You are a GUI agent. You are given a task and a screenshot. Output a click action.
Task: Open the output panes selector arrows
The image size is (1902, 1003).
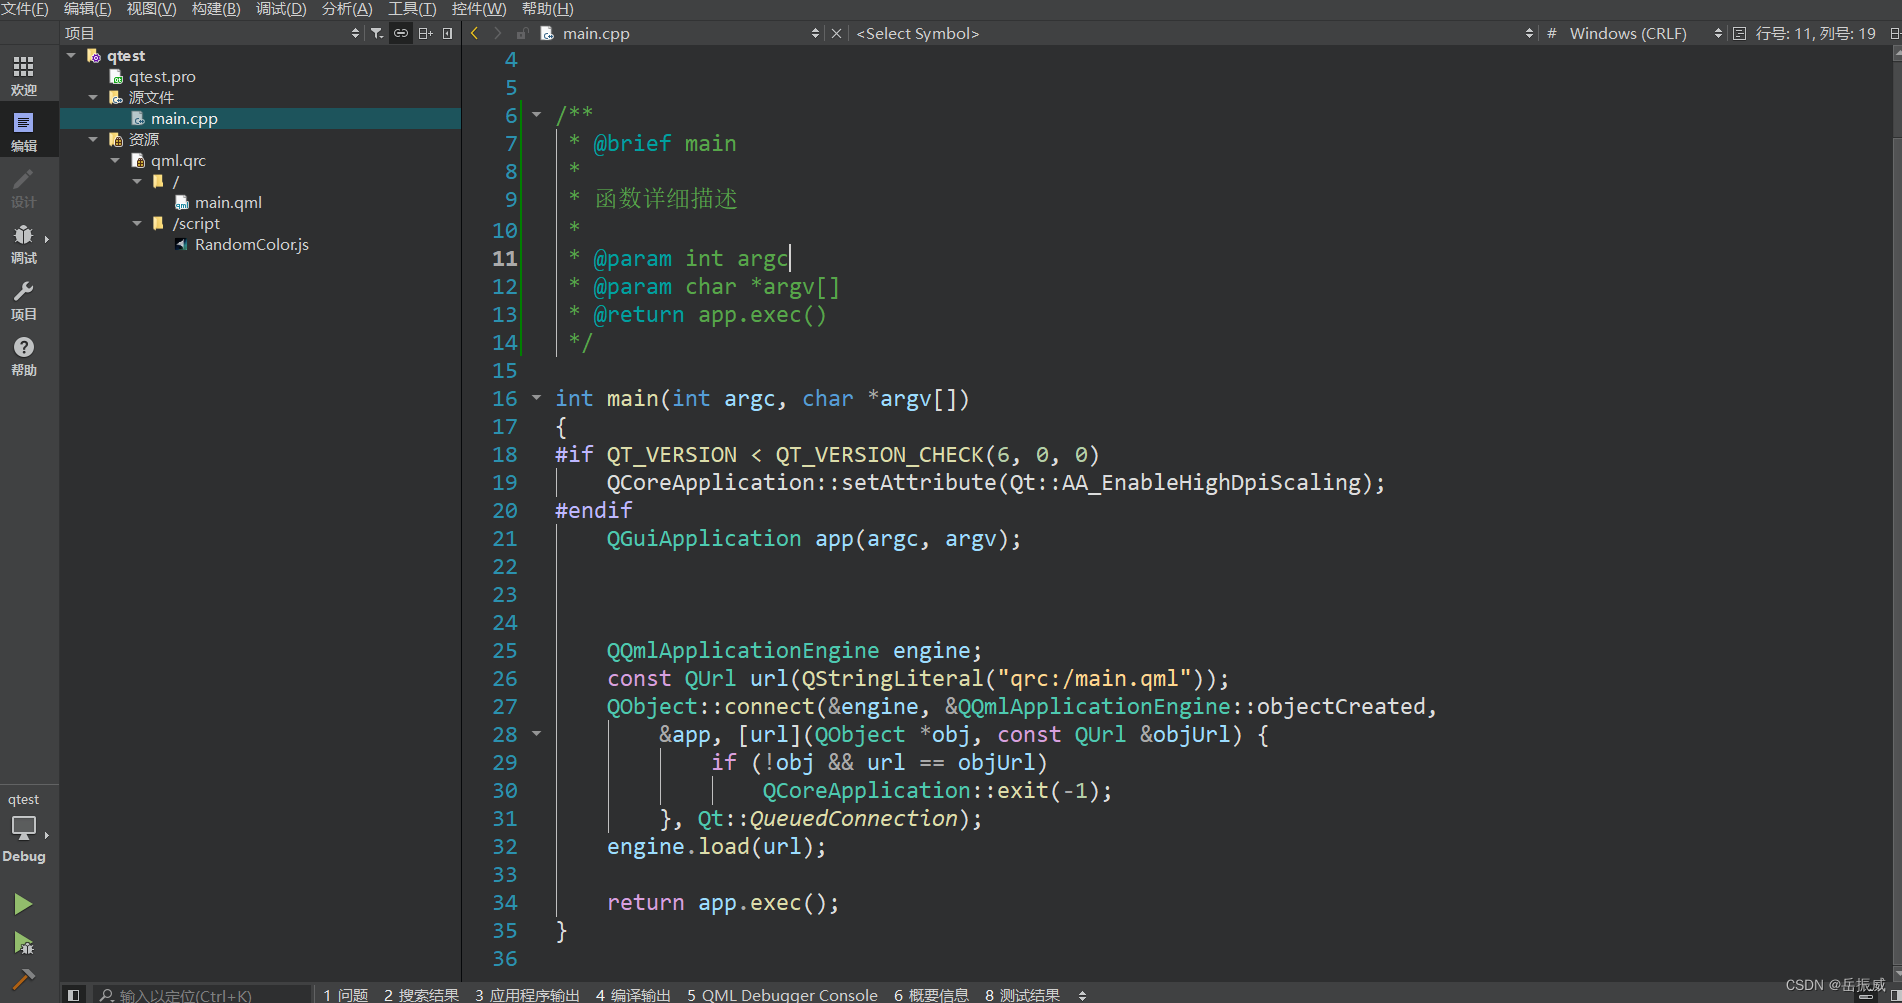tap(1082, 995)
